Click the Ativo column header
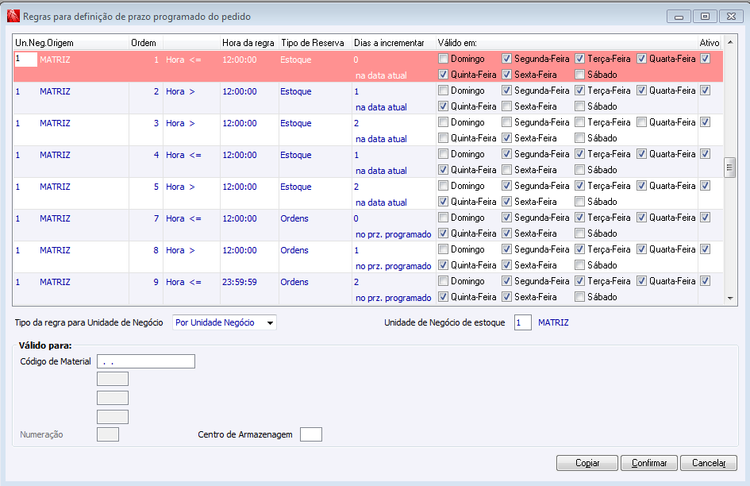Viewport: 750px width, 486px height. tap(709, 43)
